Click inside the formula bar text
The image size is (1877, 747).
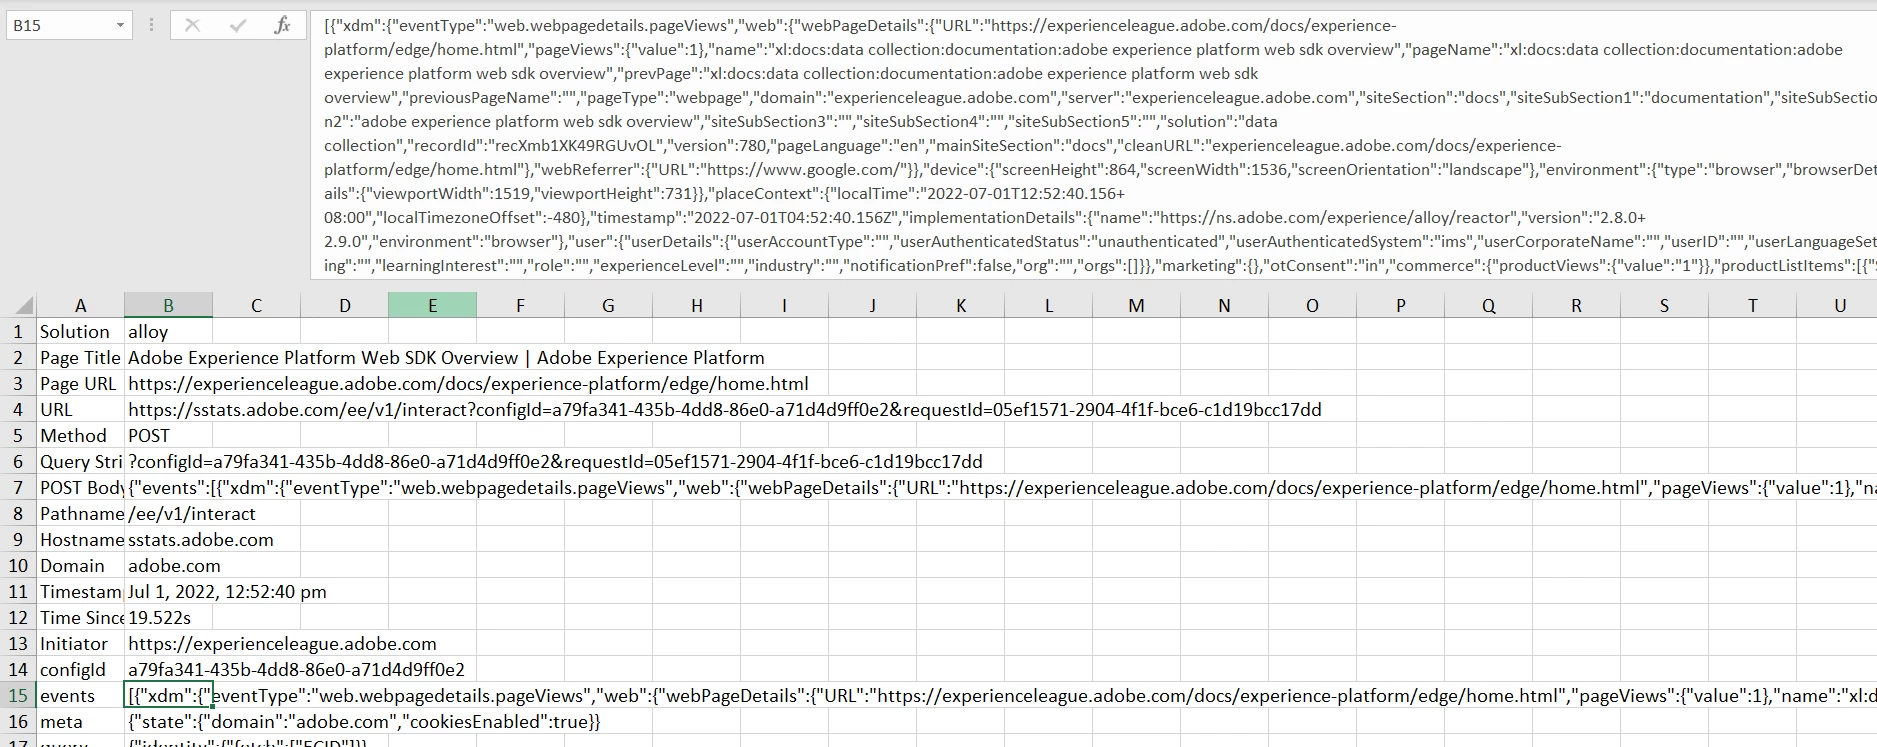point(1093,145)
